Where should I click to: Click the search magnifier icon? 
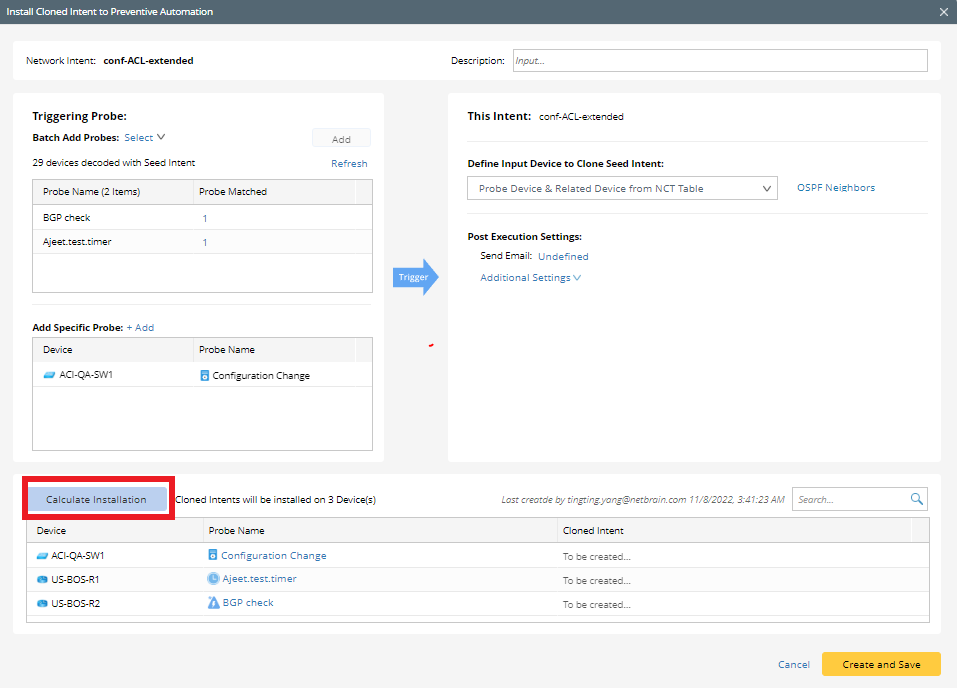[916, 498]
